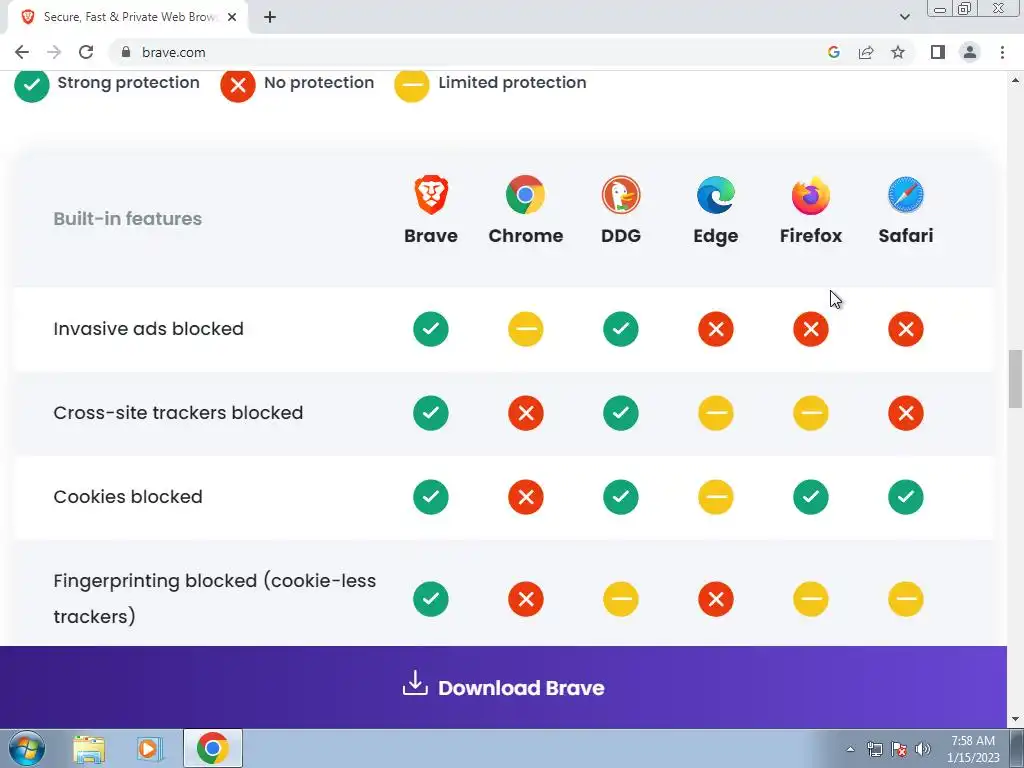This screenshot has width=1024, height=768.
Task: Reload the brave.com page
Action: 86,52
